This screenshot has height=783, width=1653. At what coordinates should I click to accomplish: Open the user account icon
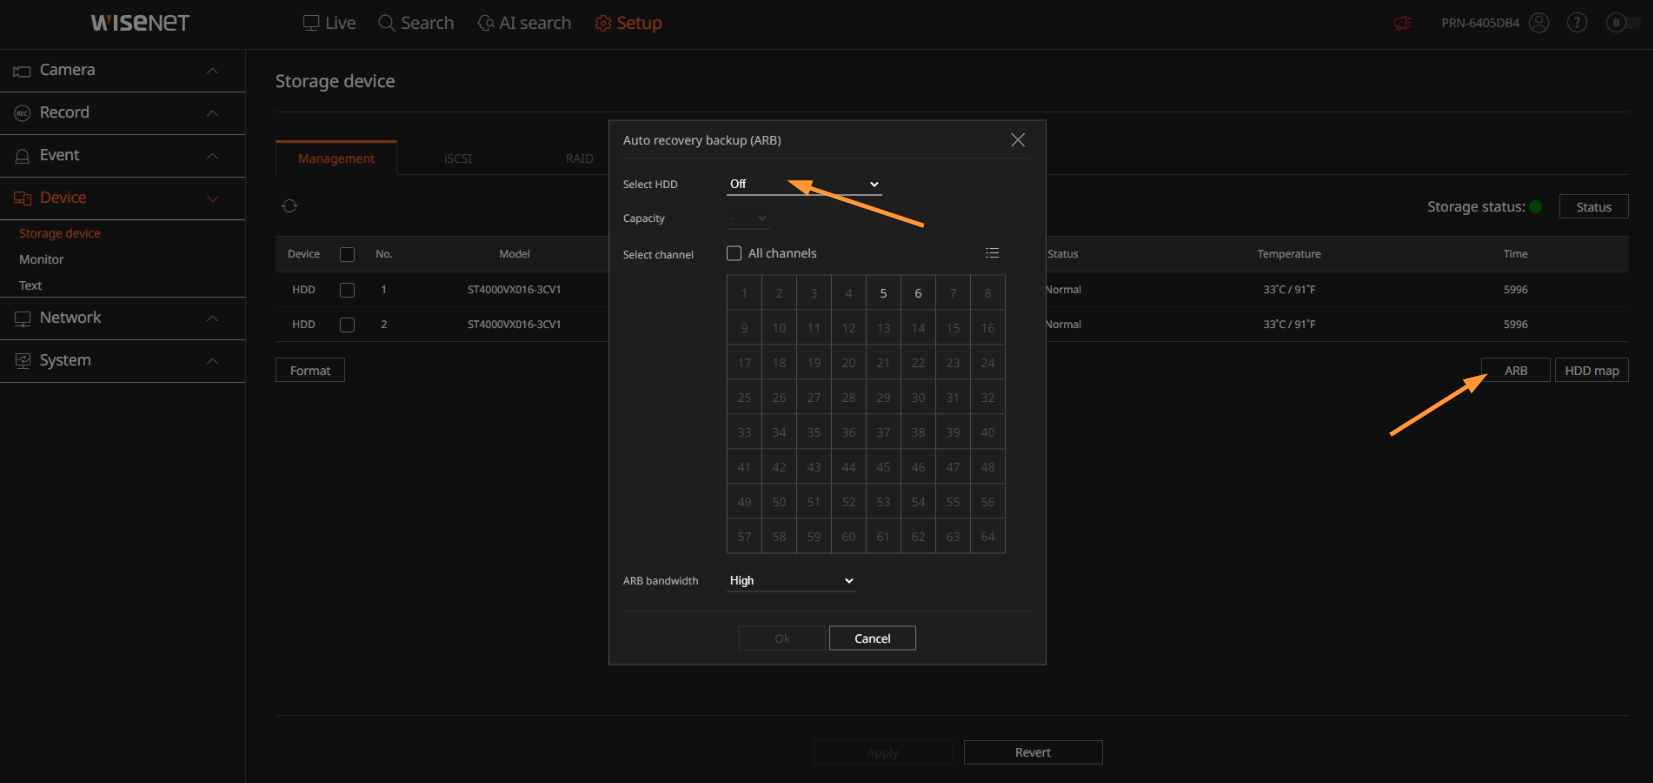[x=1539, y=23]
